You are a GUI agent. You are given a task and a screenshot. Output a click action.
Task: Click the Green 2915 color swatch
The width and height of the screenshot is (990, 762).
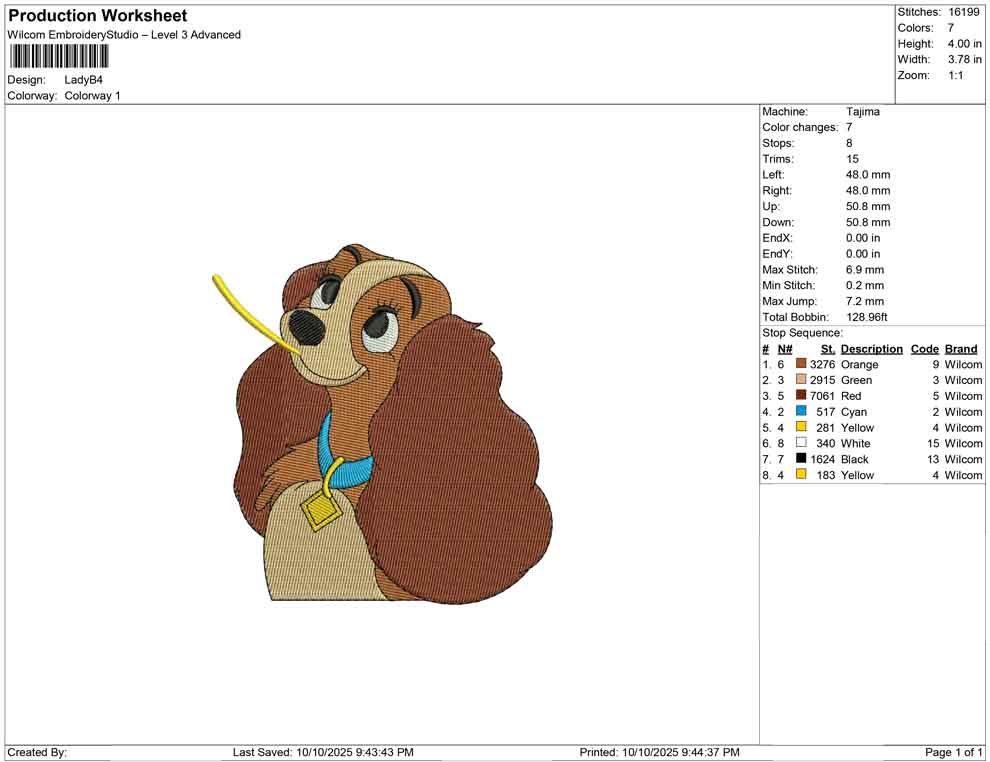[801, 379]
